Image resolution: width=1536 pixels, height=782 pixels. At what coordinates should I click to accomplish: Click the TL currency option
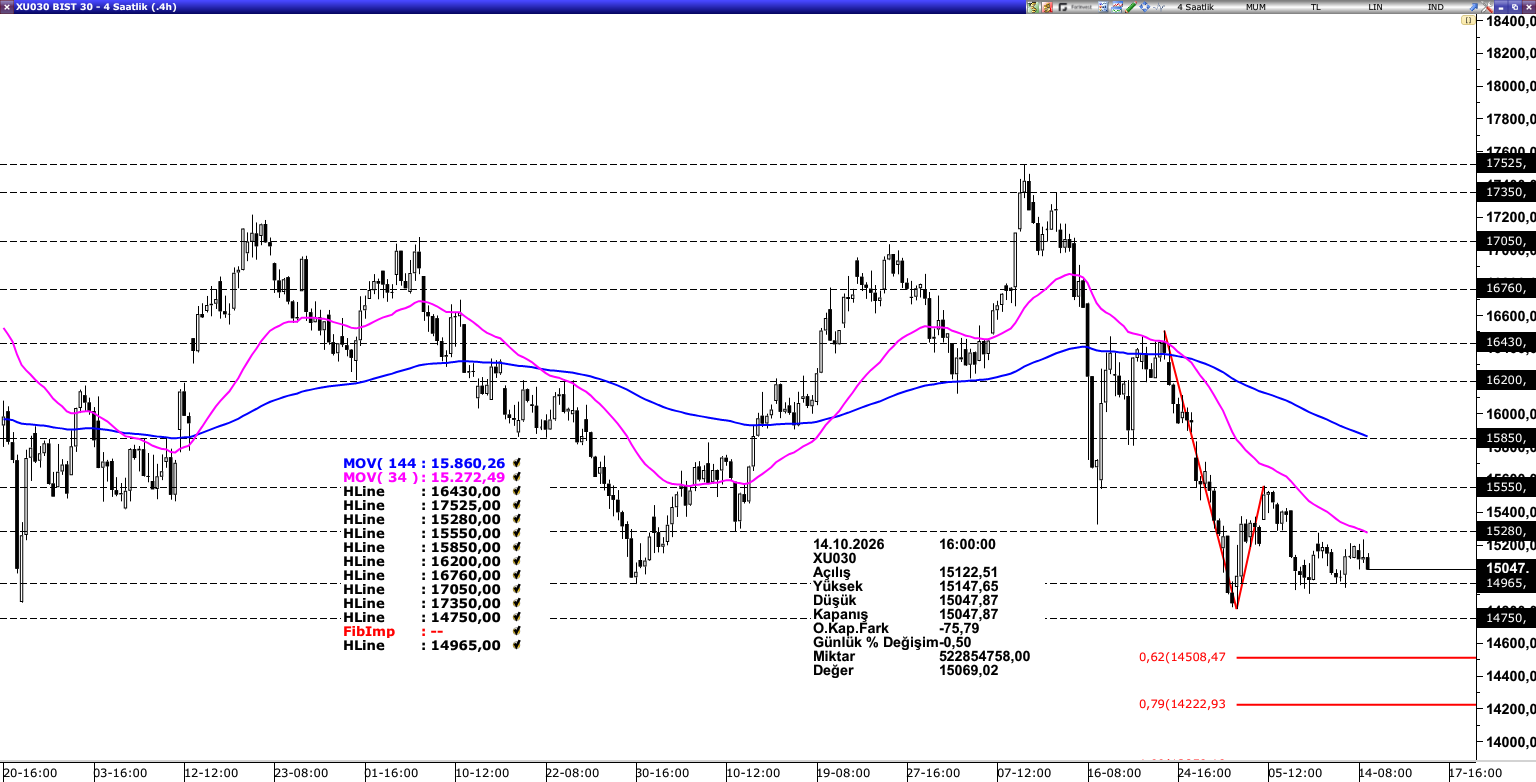[x=1316, y=7]
